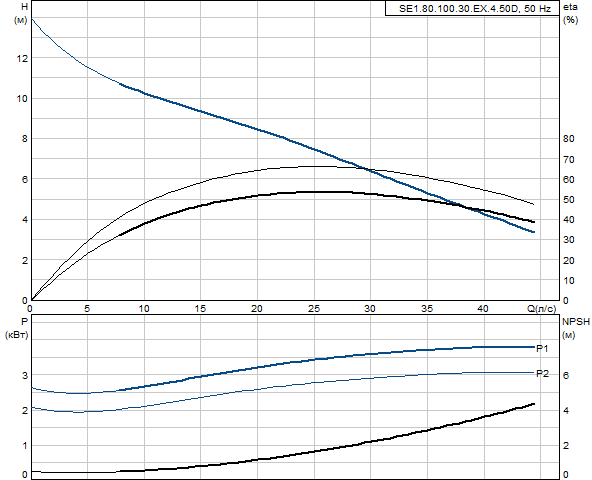The width and height of the screenshot is (592, 480).
Task: Click the 50 tick on the eta axis
Action: [569, 199]
